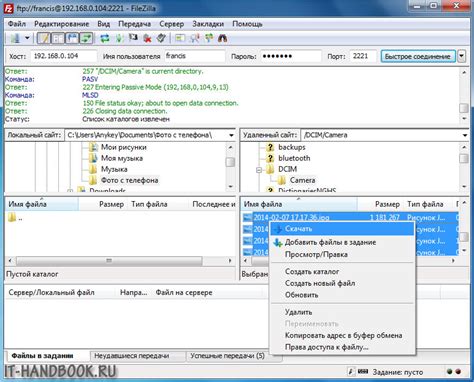Open the Закладки menu
This screenshot has height=382, width=474.
point(208,24)
